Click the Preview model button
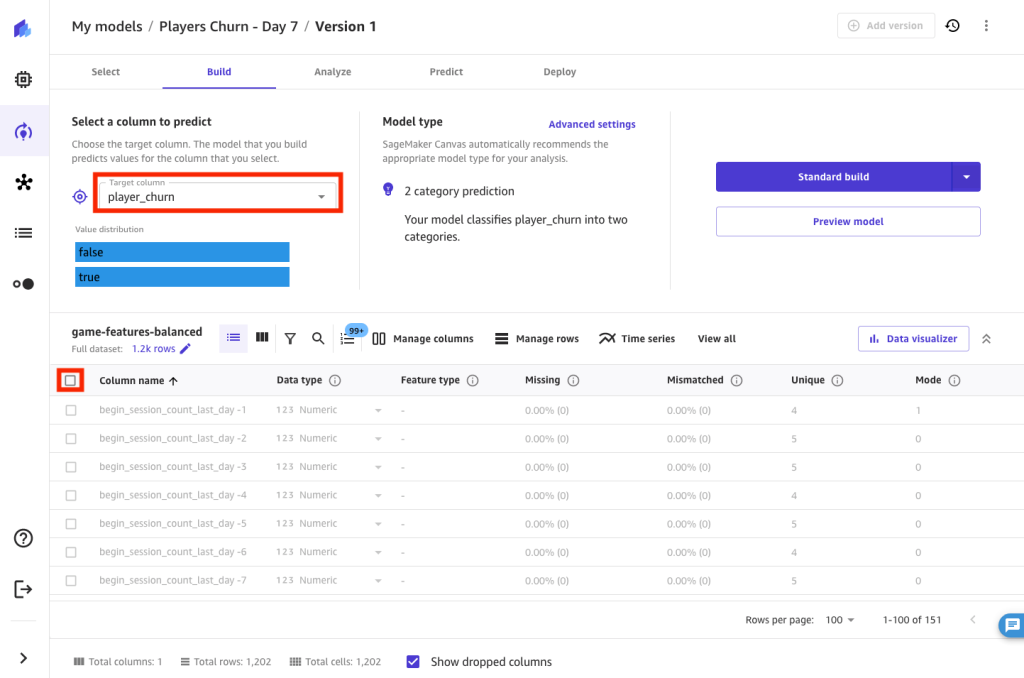 848,221
